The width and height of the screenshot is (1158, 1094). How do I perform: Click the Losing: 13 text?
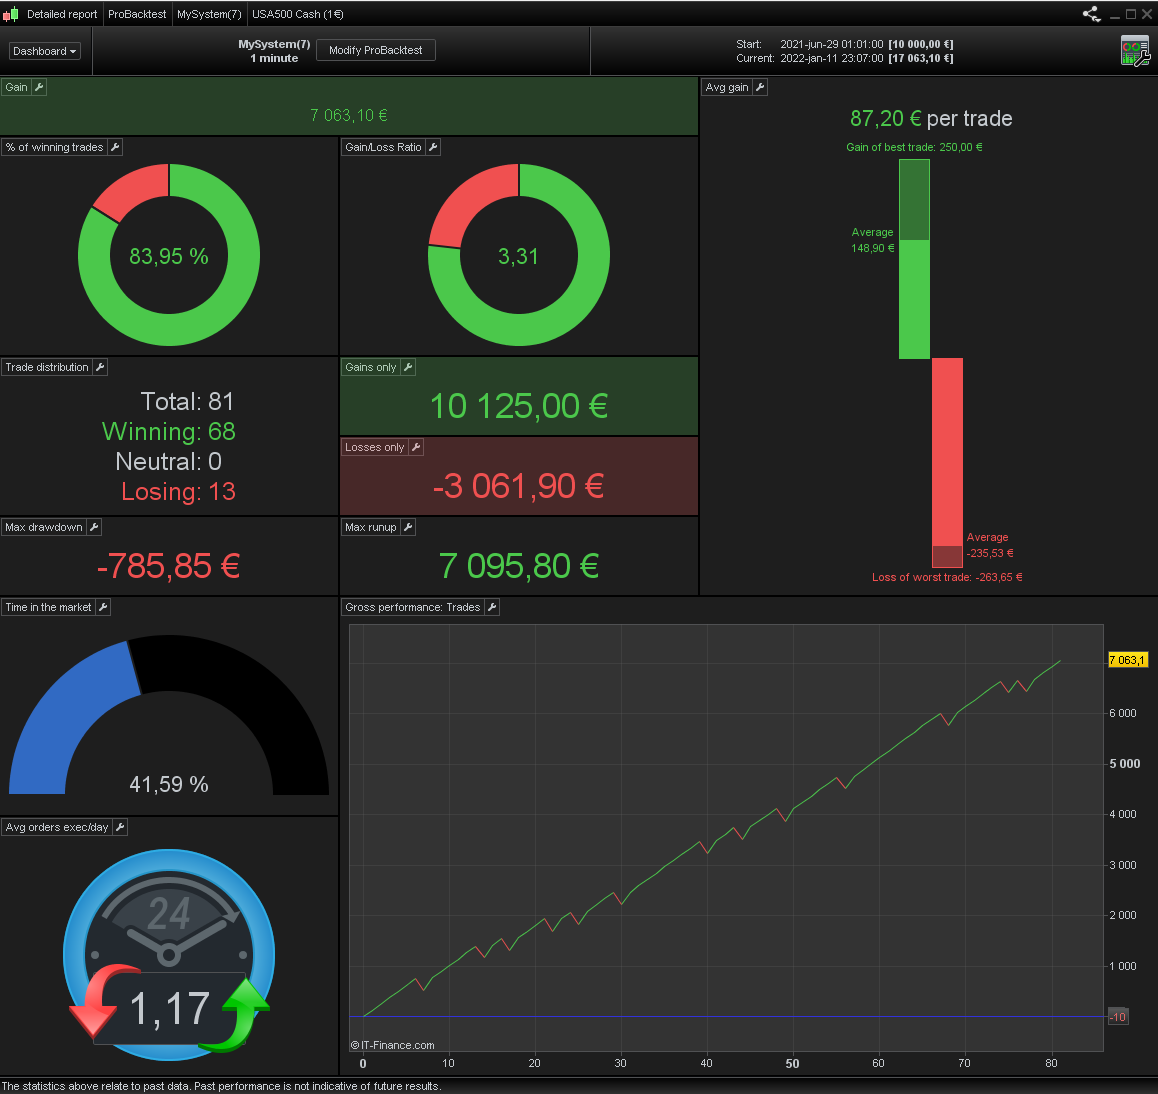click(178, 491)
